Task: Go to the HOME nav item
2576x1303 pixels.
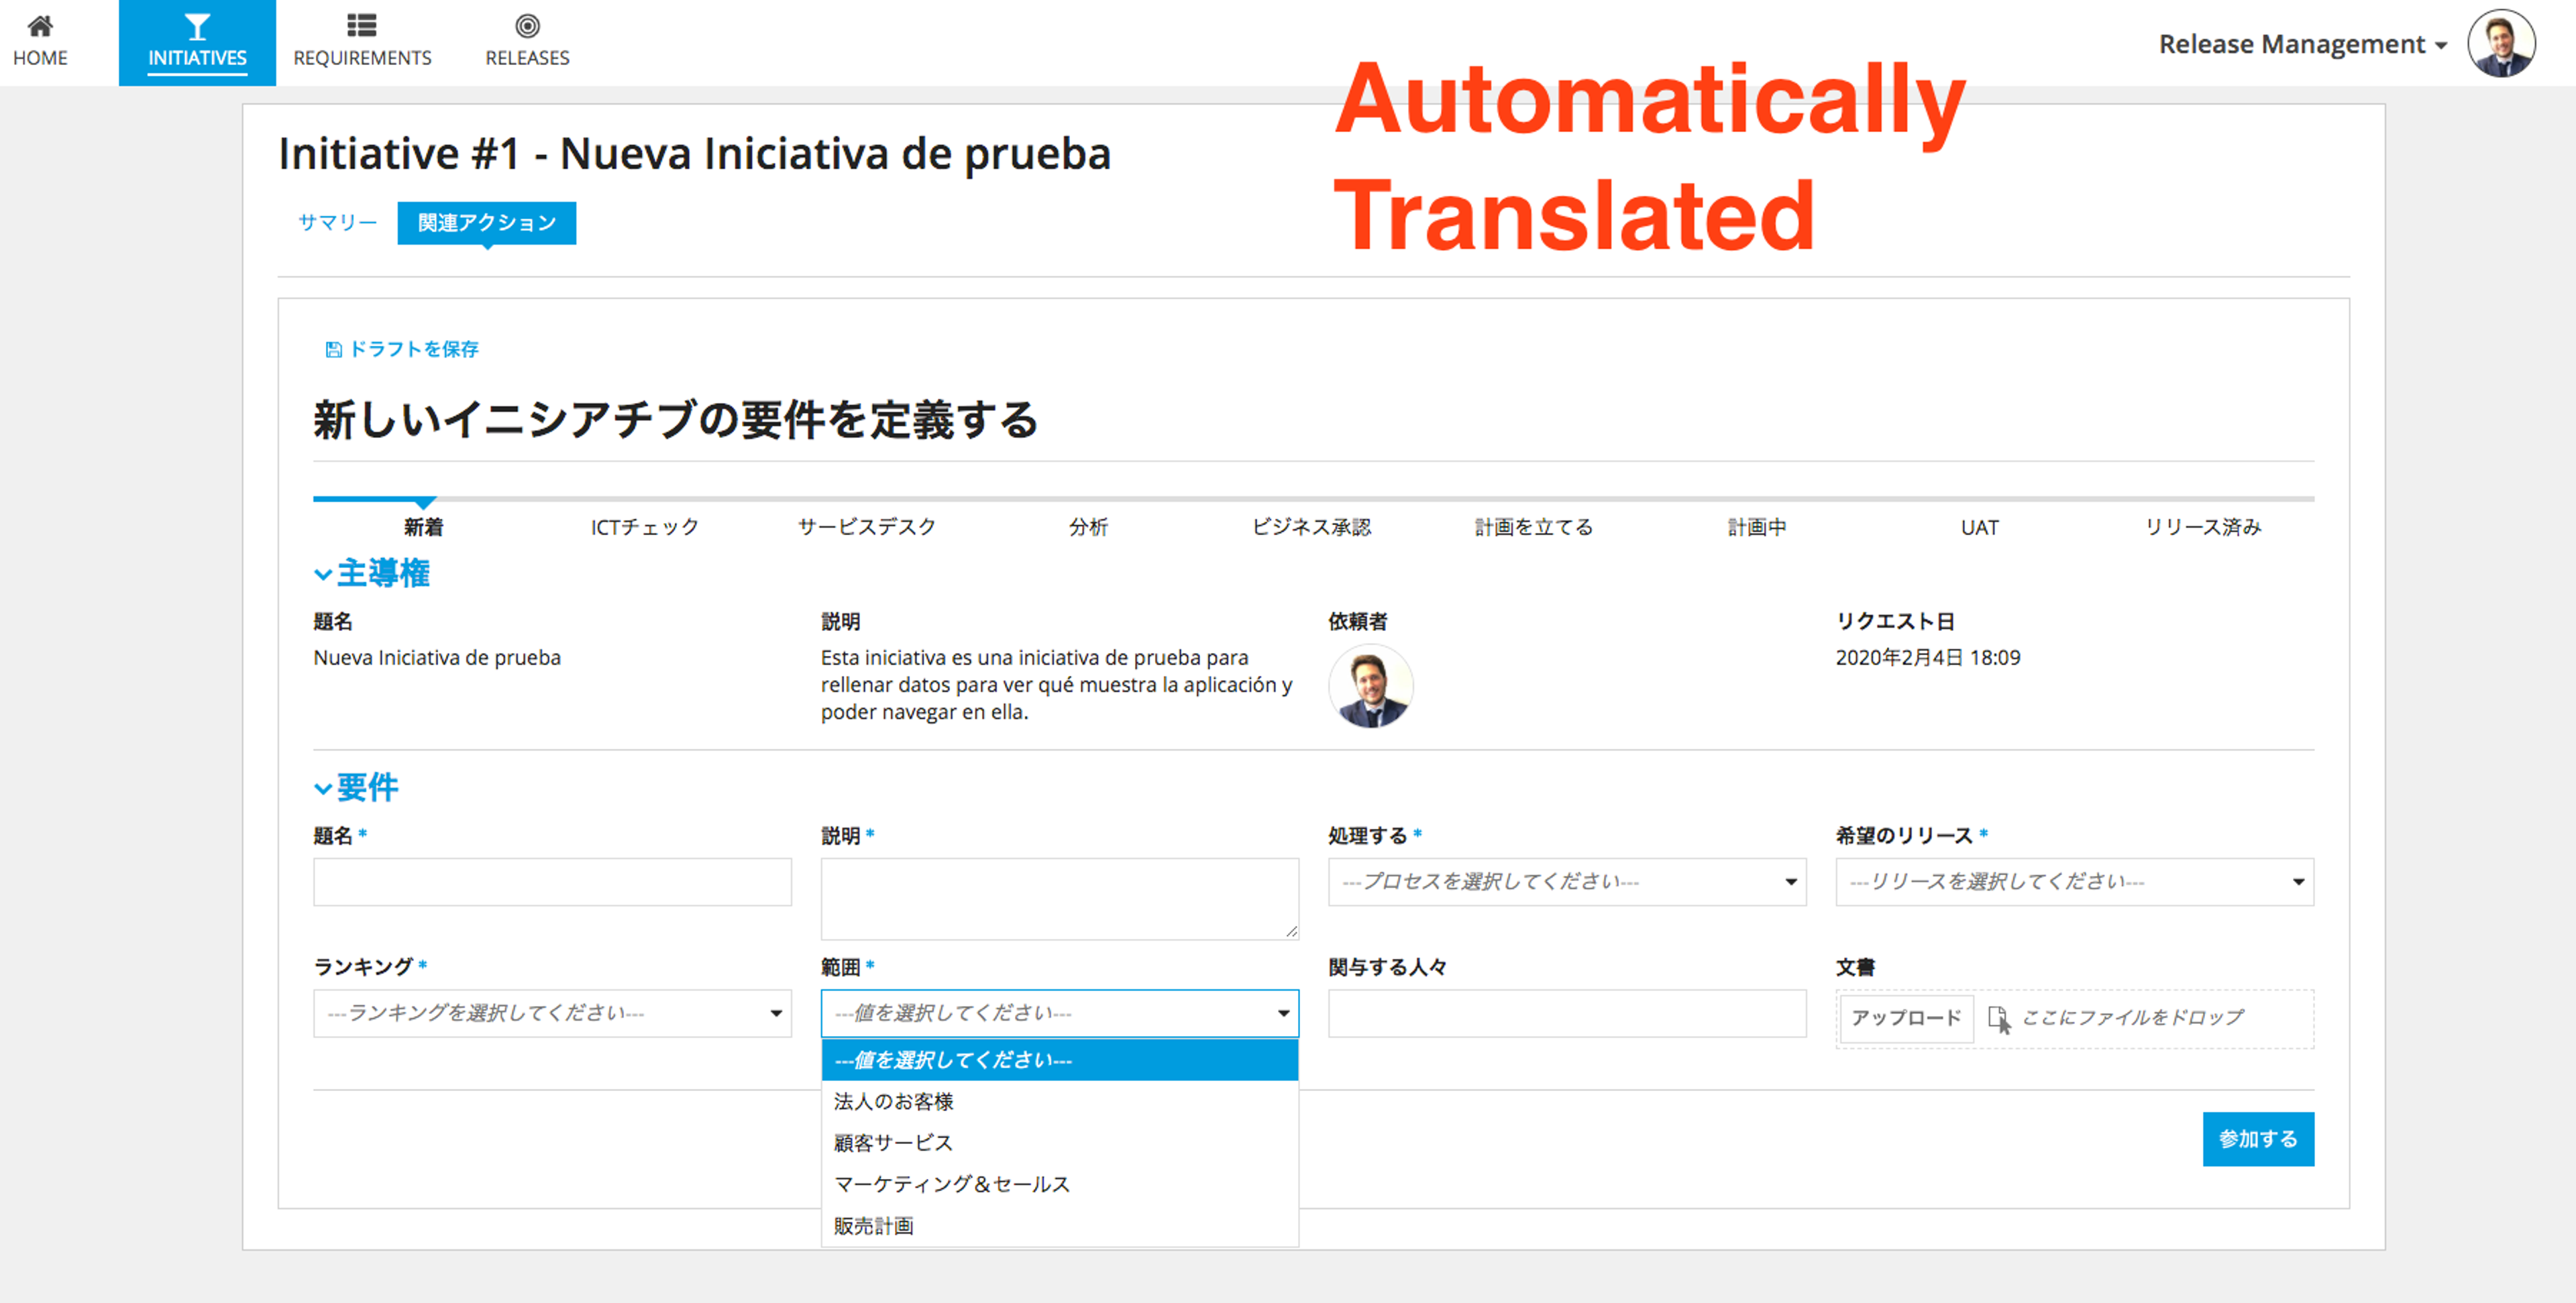Action: pos(40,42)
